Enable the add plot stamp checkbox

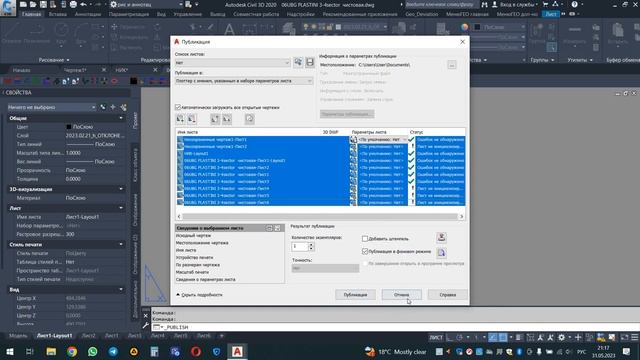(x=365, y=239)
